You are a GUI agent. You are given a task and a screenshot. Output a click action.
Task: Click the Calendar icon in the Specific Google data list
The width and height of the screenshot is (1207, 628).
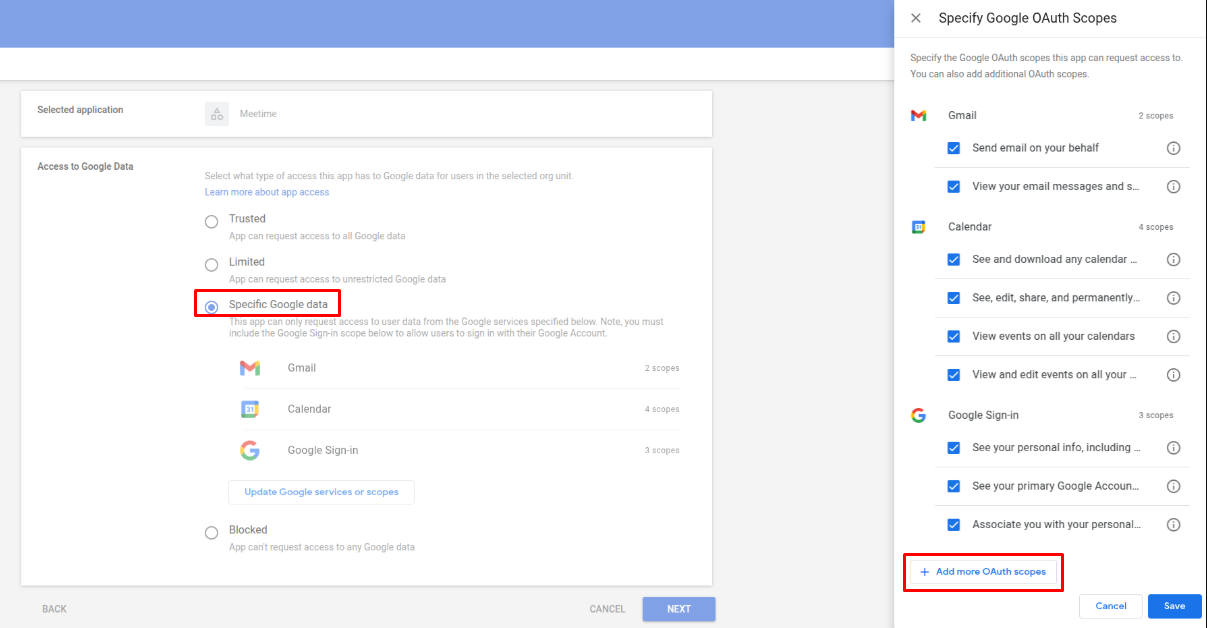pyautogui.click(x=250, y=409)
